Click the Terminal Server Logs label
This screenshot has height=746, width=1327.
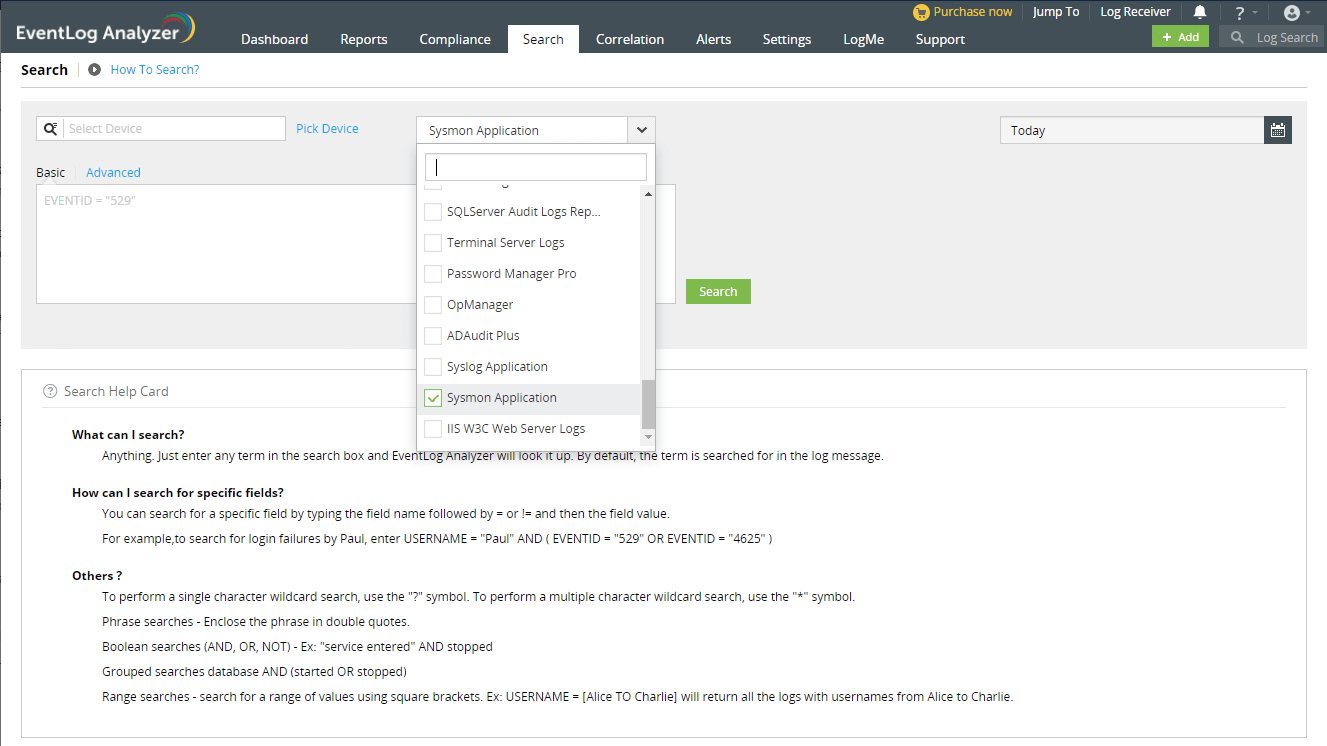[506, 243]
